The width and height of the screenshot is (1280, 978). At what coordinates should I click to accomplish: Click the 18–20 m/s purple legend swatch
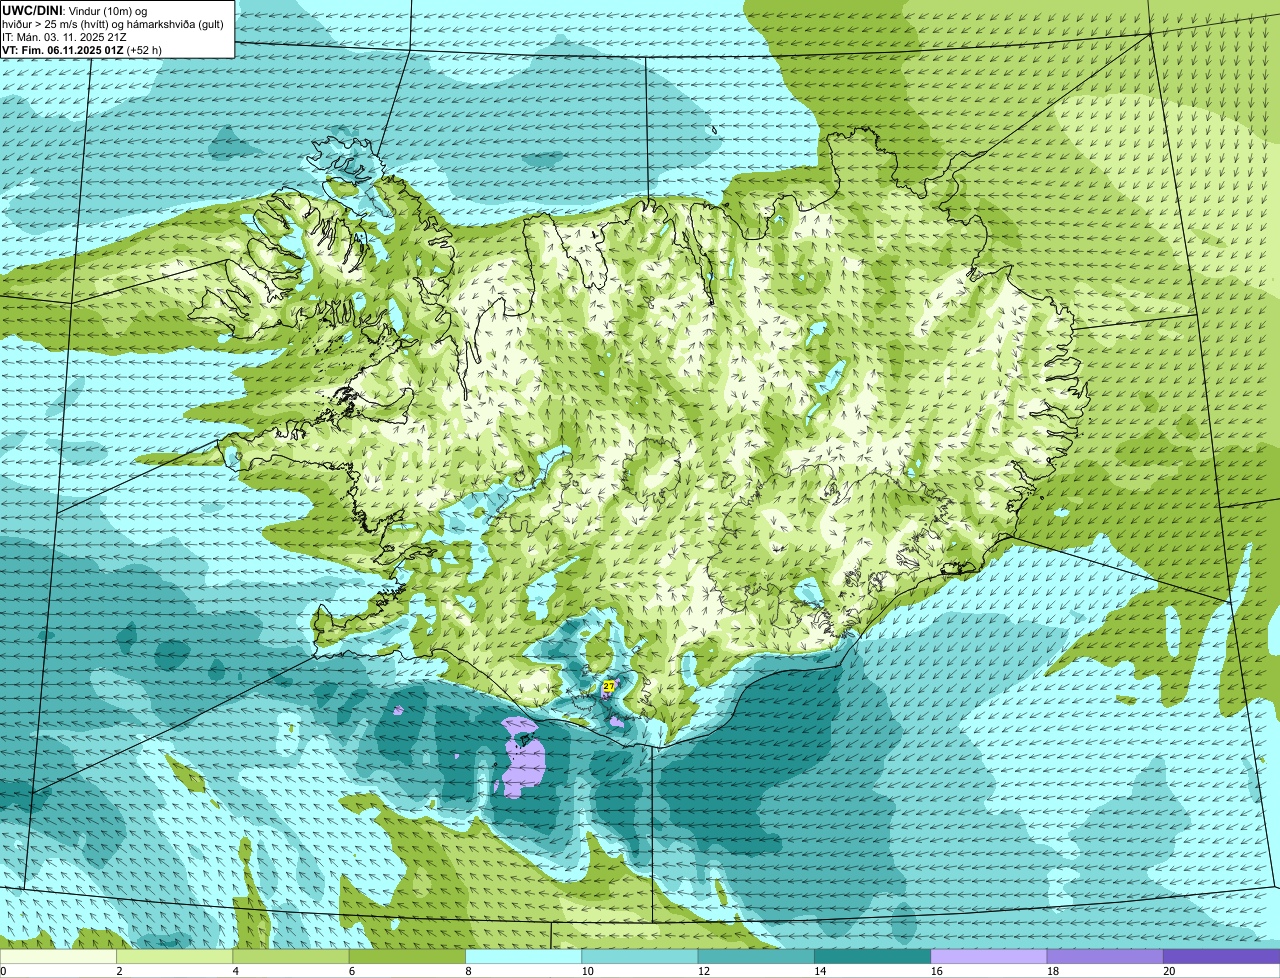coord(1105,956)
